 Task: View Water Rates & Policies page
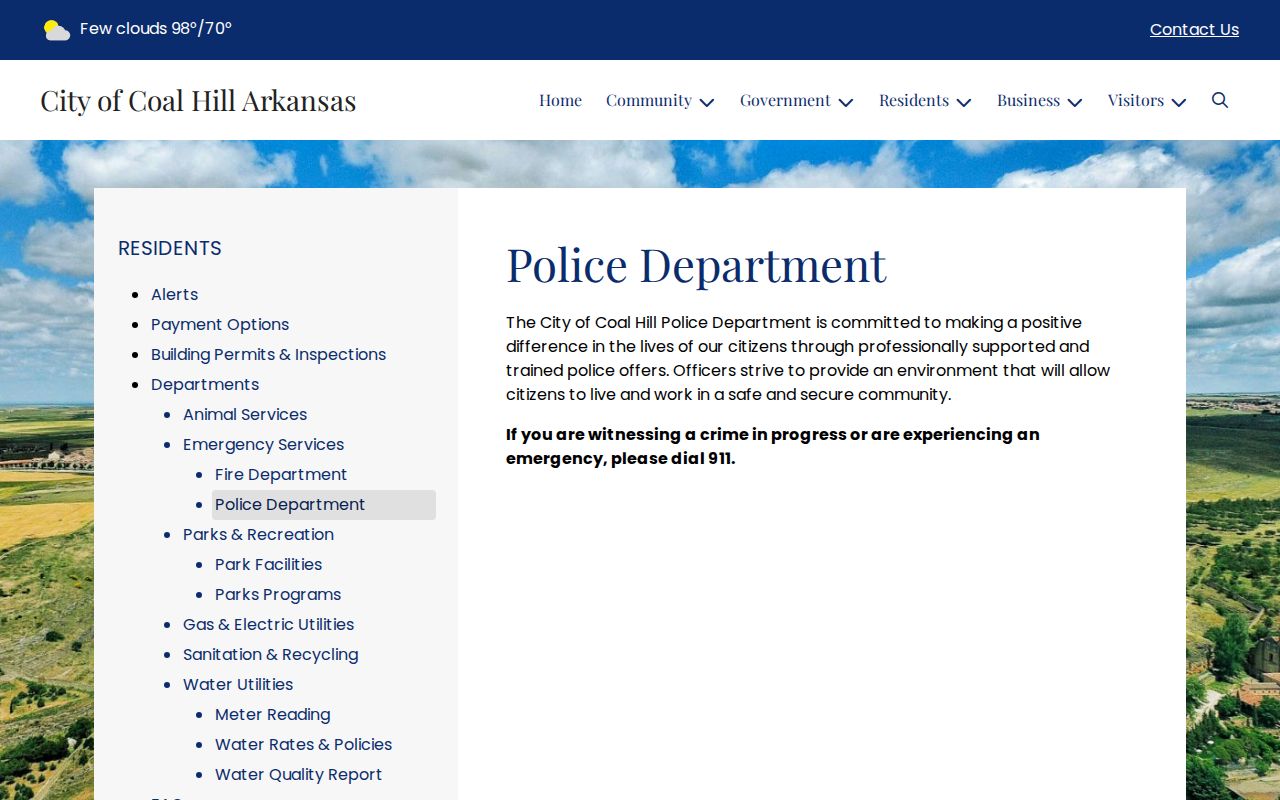[x=303, y=744]
